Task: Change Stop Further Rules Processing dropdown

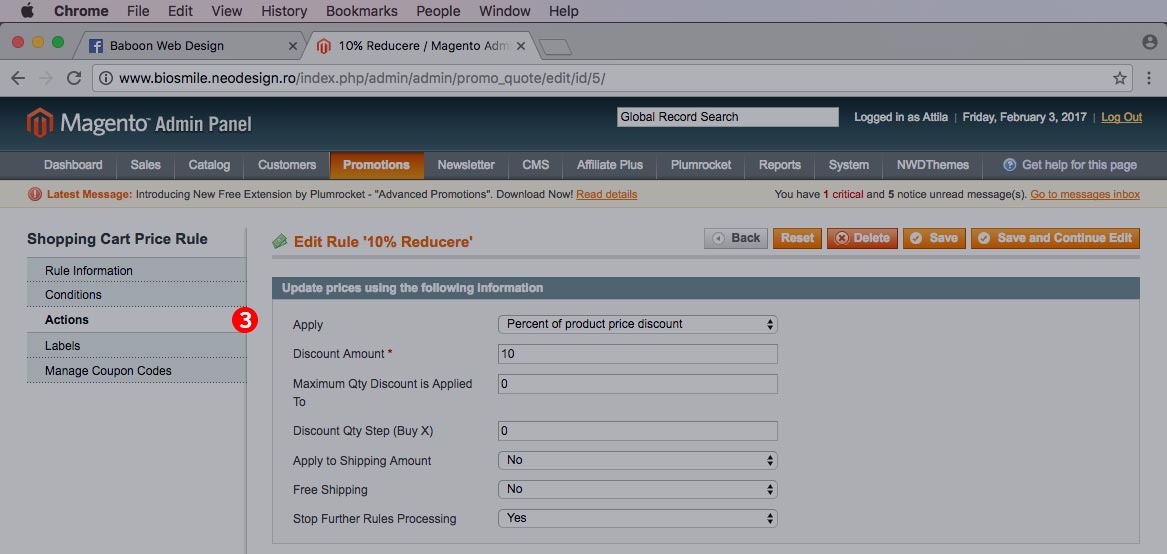Action: (x=637, y=518)
